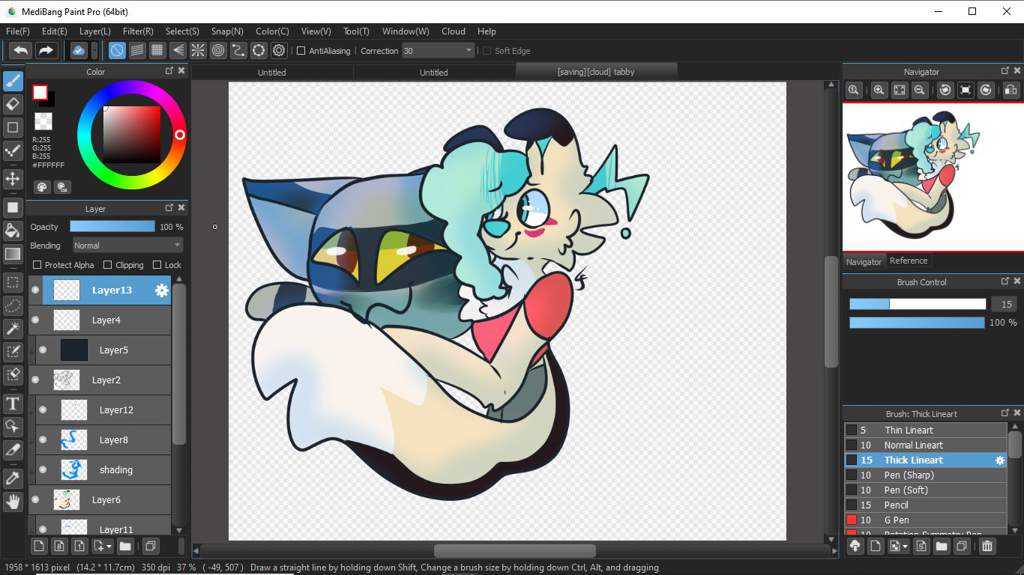Viewport: 1024px width, 575px height.
Task: Select the Bucket fill tool
Action: click(12, 230)
